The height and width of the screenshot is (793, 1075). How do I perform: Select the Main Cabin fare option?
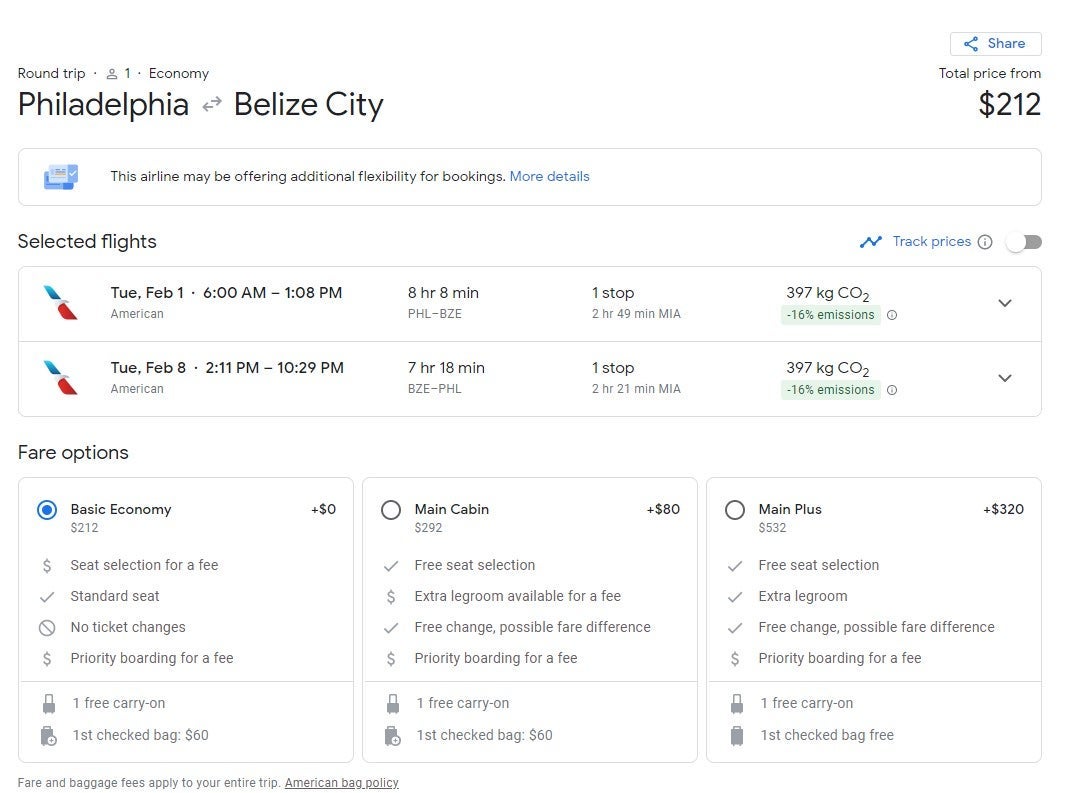pyautogui.click(x=391, y=510)
